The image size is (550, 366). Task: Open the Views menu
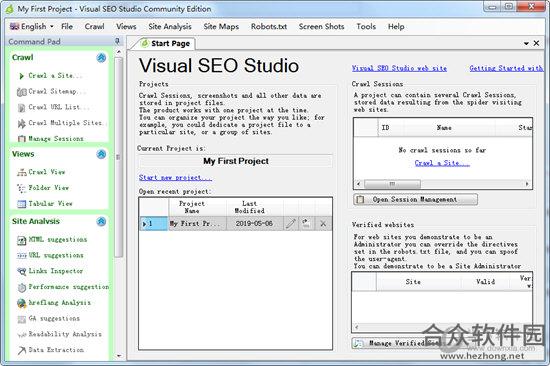(x=126, y=27)
